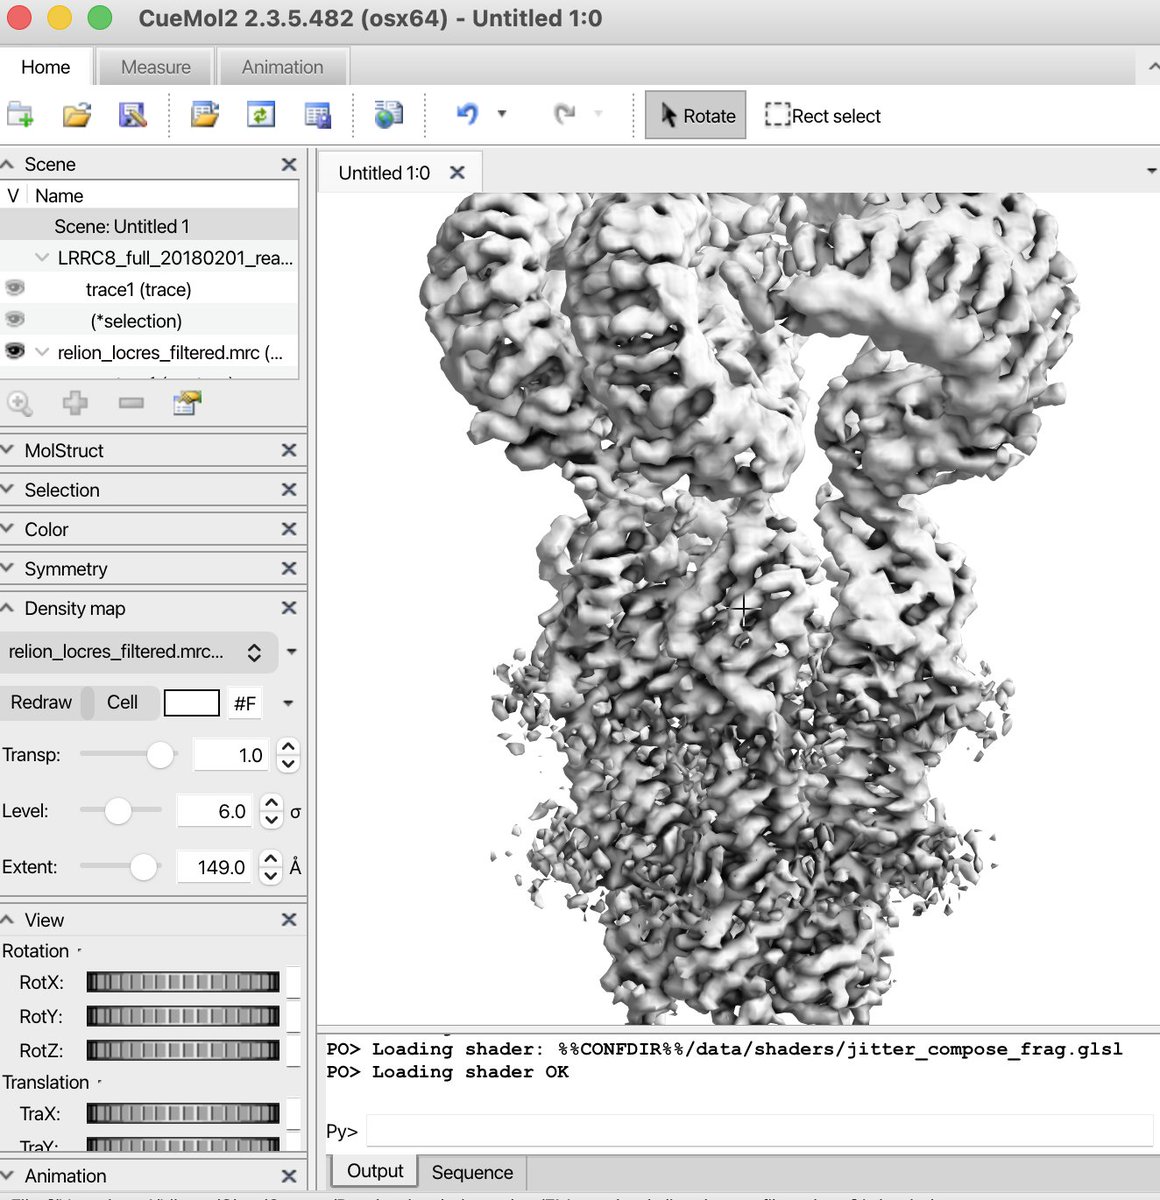Close the Untitled 1:0 view tab

tap(457, 172)
